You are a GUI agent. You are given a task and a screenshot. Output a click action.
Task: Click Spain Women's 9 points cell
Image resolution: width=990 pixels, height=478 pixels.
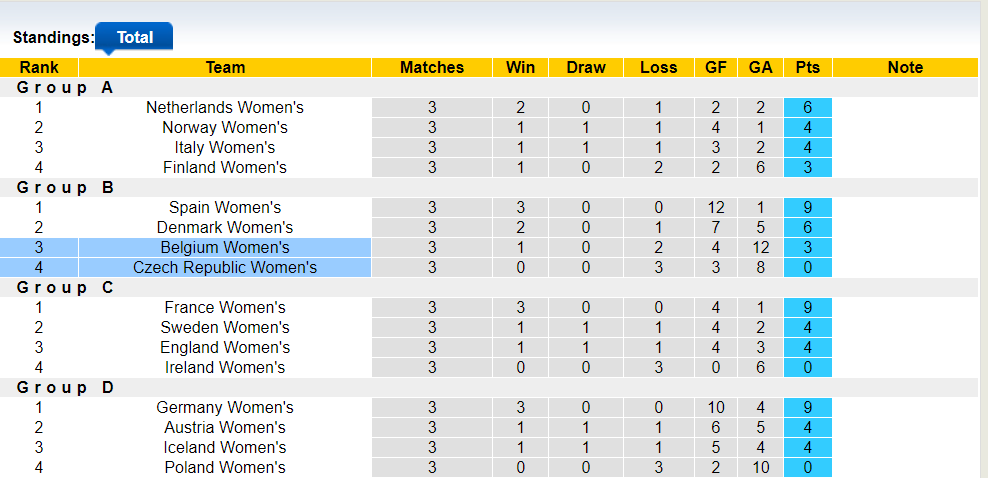tap(808, 207)
